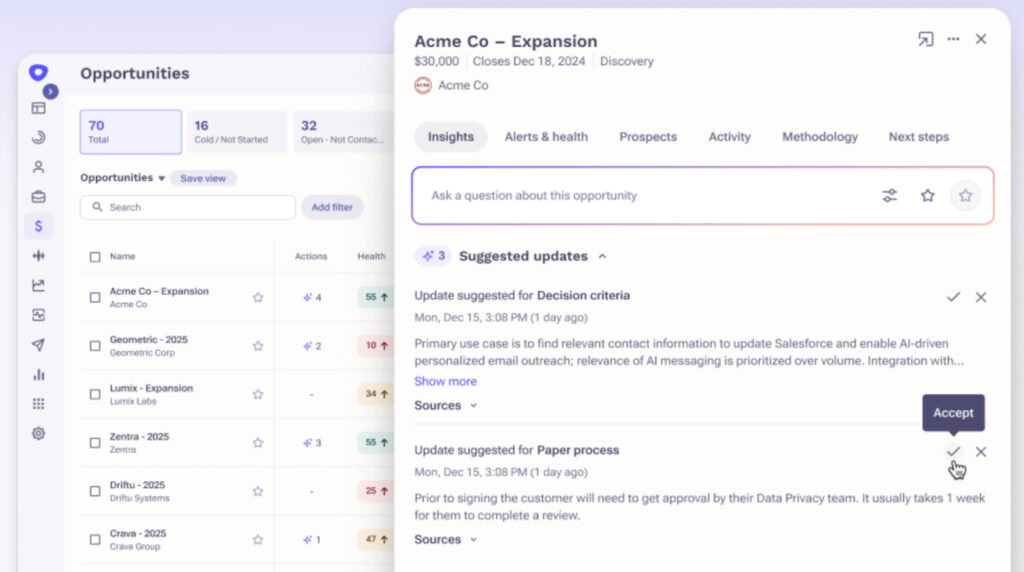Viewport: 1024px width, 572px height.
Task: Open the trend chart sidebar icon
Action: (x=39, y=285)
